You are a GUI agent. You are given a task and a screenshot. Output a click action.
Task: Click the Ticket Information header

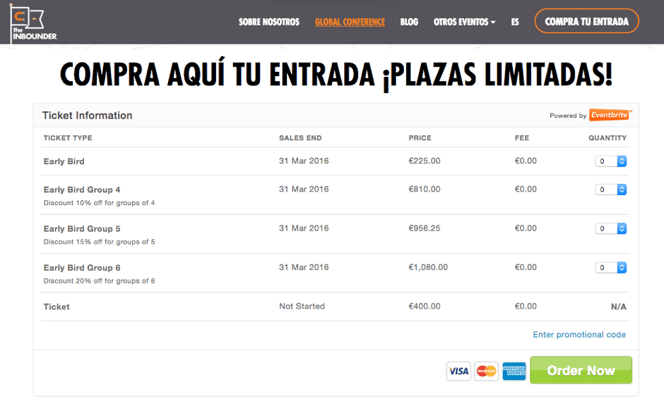click(x=87, y=115)
